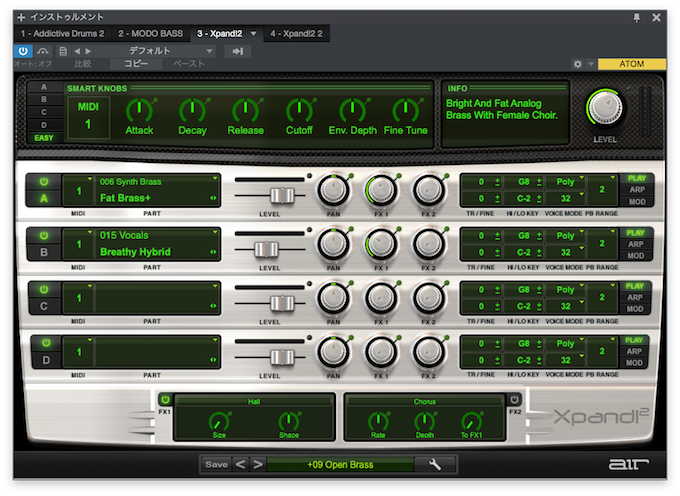Screen dimensions: 680x496
Task: Click the Fat Brass+ patch step arrows
Action: (213, 198)
